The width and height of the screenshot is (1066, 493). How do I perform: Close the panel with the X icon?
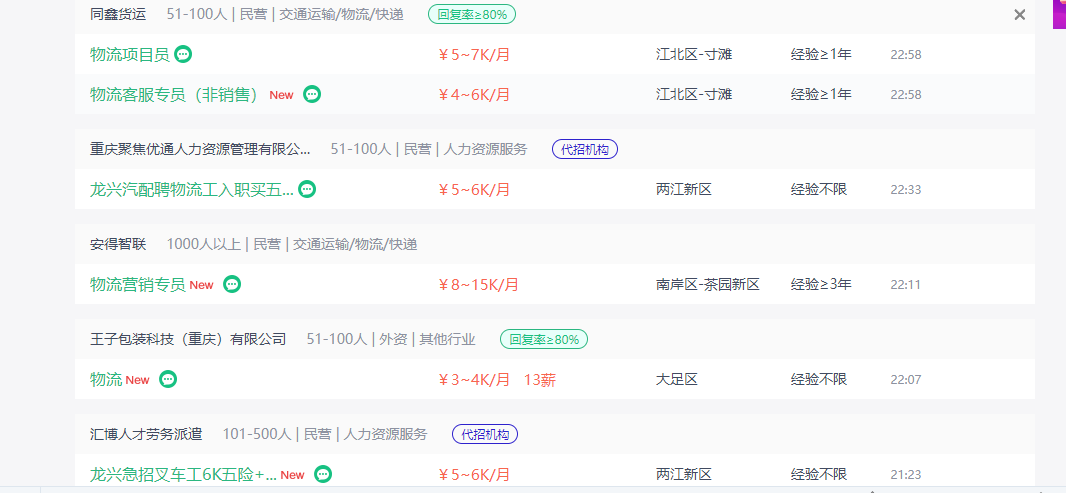pyautogui.click(x=1020, y=15)
